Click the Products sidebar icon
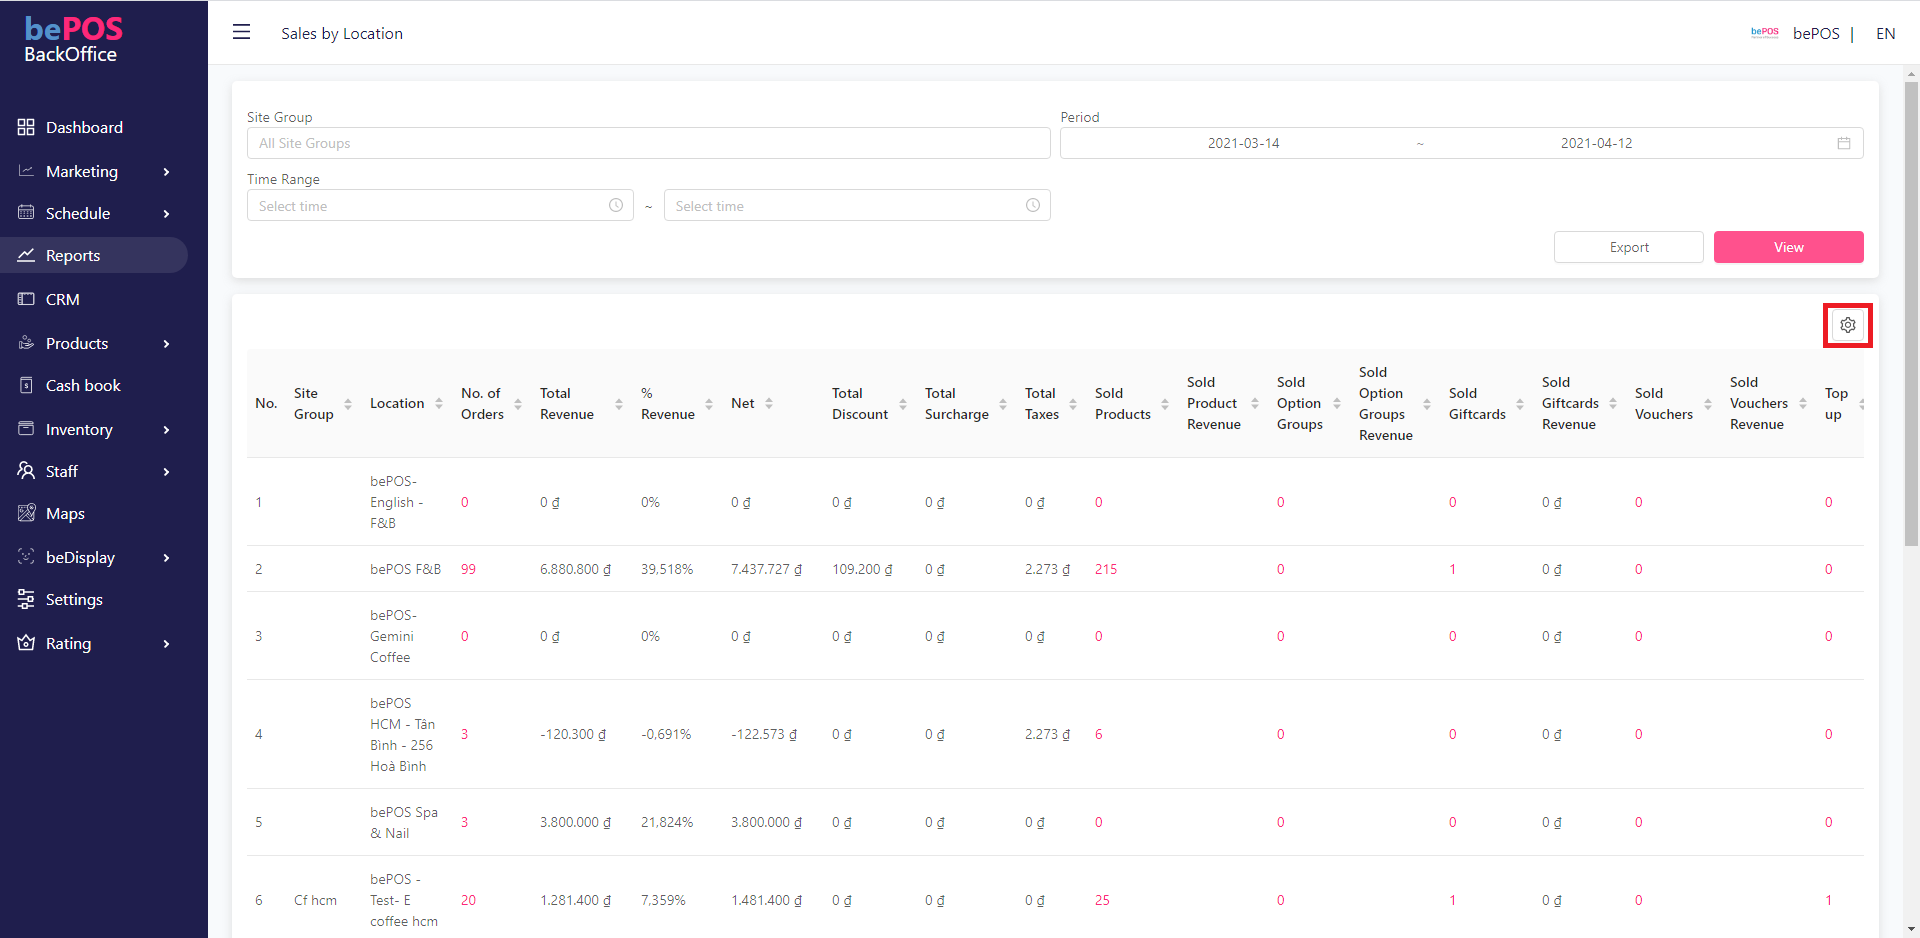This screenshot has height=938, width=1920. [x=26, y=343]
